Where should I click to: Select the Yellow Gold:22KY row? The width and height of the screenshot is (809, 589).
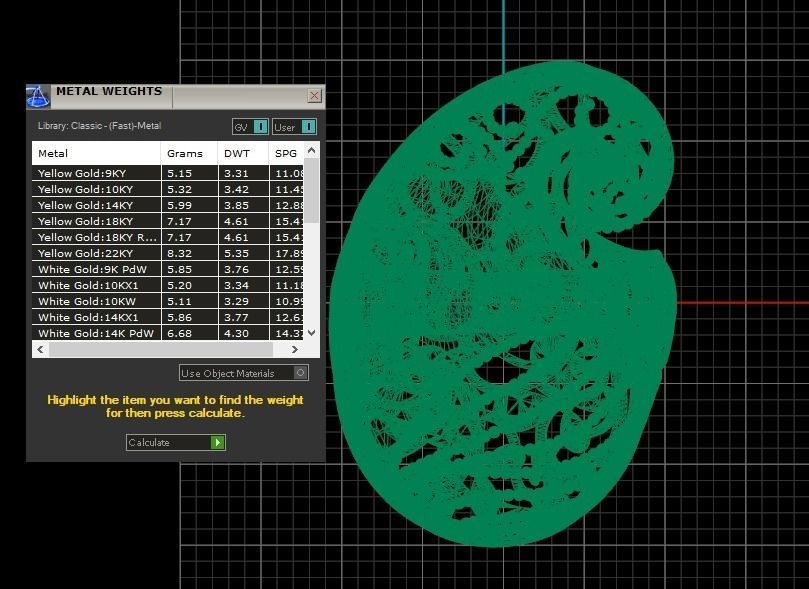[x=168, y=253]
